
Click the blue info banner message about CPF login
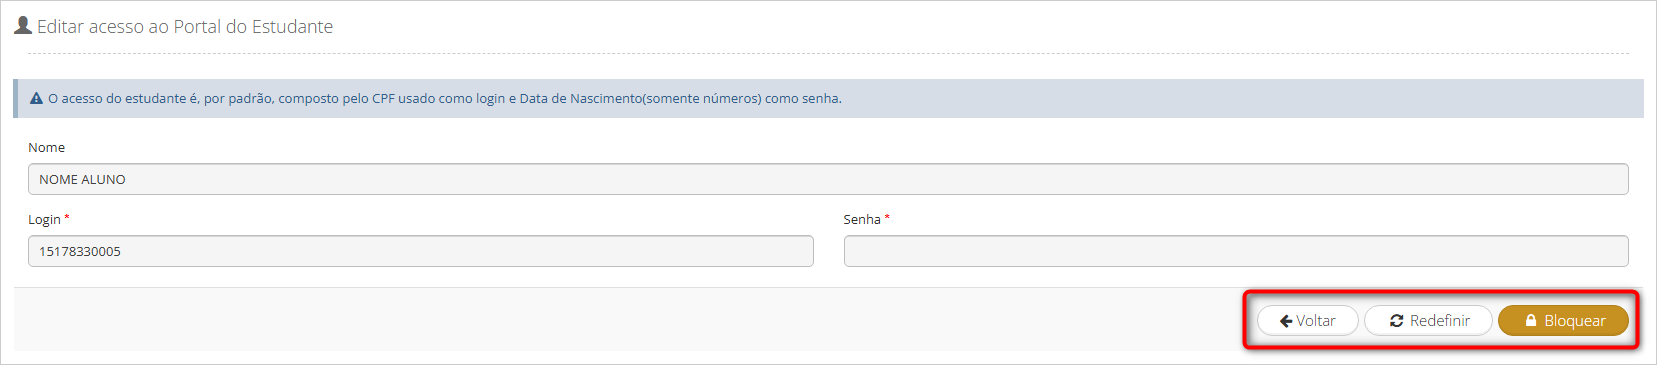point(445,98)
